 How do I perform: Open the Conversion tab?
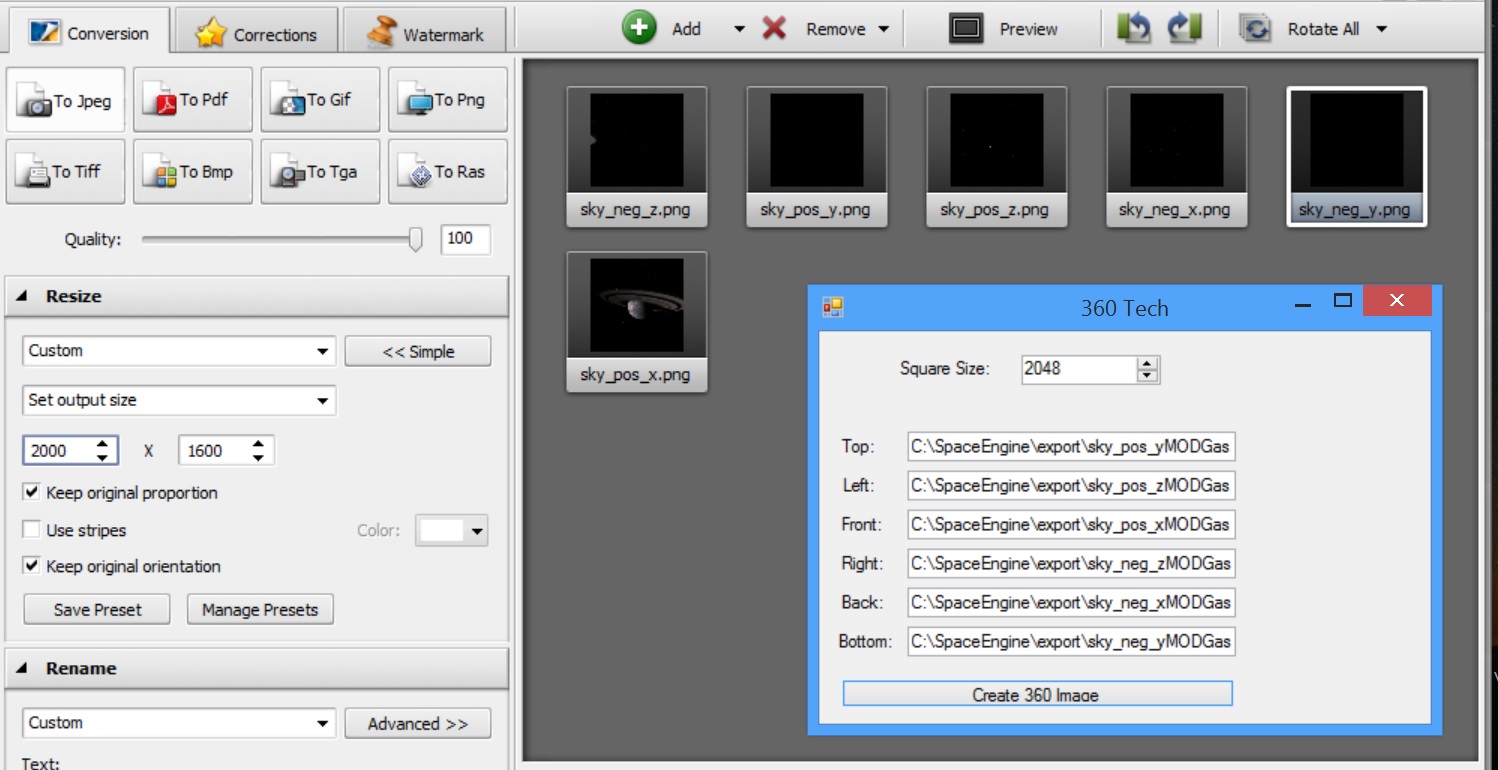coord(87,32)
